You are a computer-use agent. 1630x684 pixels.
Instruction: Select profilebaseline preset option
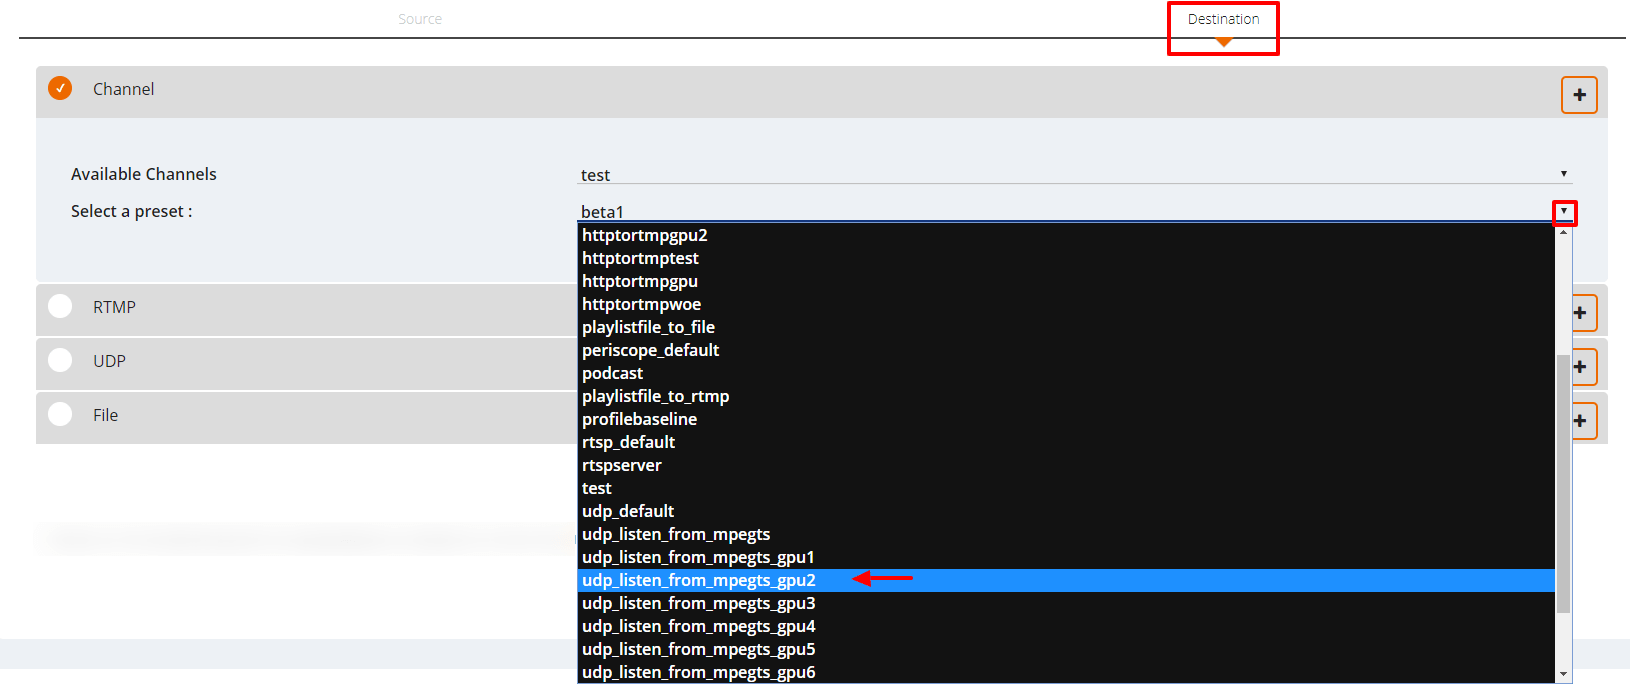tap(1066, 419)
